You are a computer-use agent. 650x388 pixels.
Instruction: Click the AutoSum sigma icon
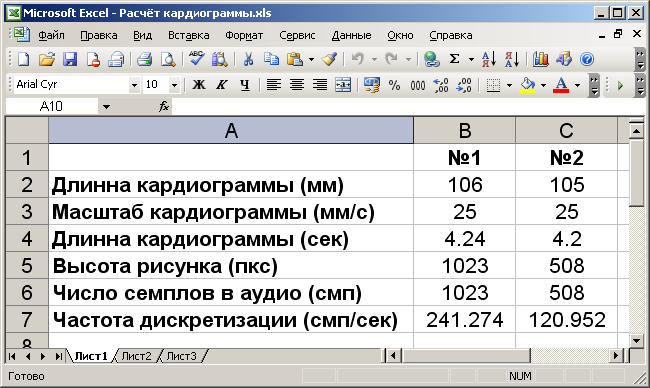click(455, 59)
